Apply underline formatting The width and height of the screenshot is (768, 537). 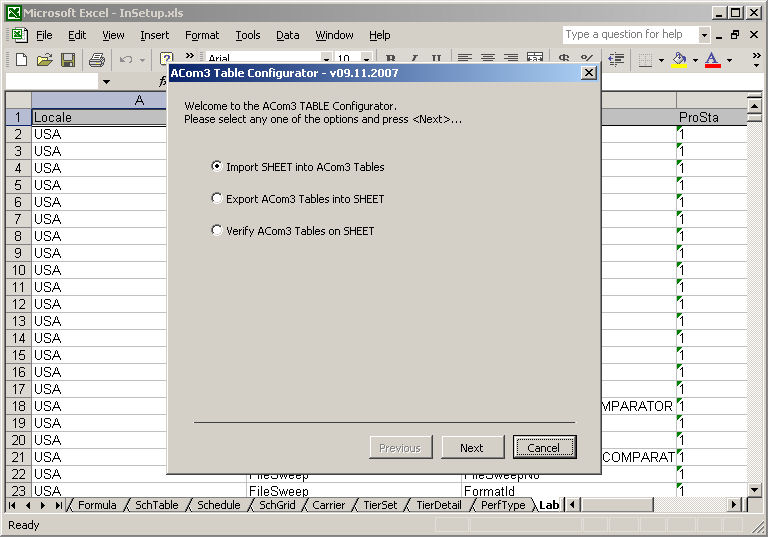click(x=436, y=59)
